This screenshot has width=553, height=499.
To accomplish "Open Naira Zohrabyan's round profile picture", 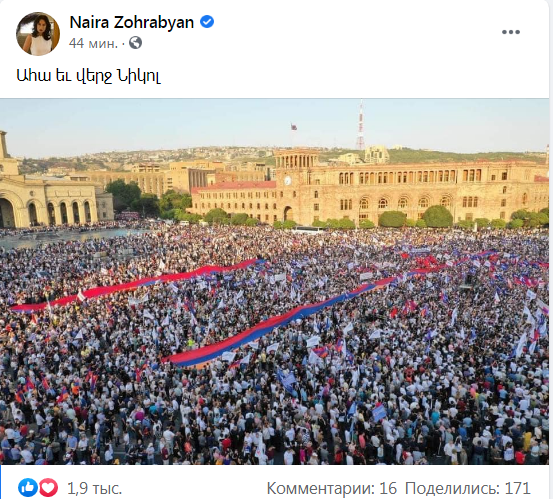I will 38,34.
